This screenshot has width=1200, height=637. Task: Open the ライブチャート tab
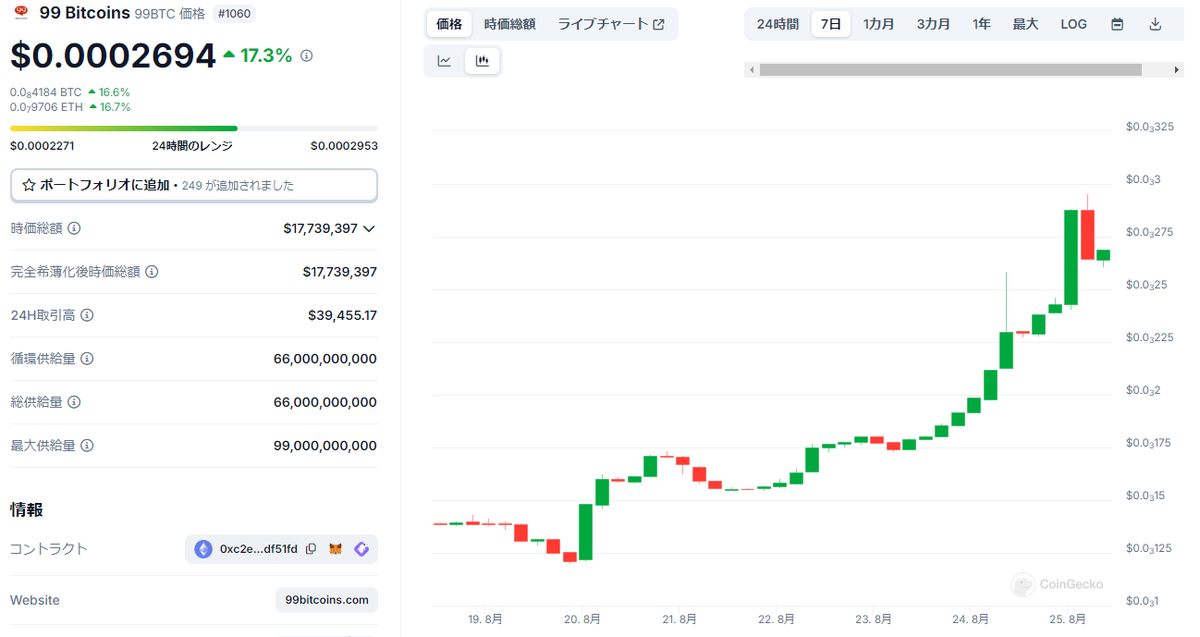point(611,24)
